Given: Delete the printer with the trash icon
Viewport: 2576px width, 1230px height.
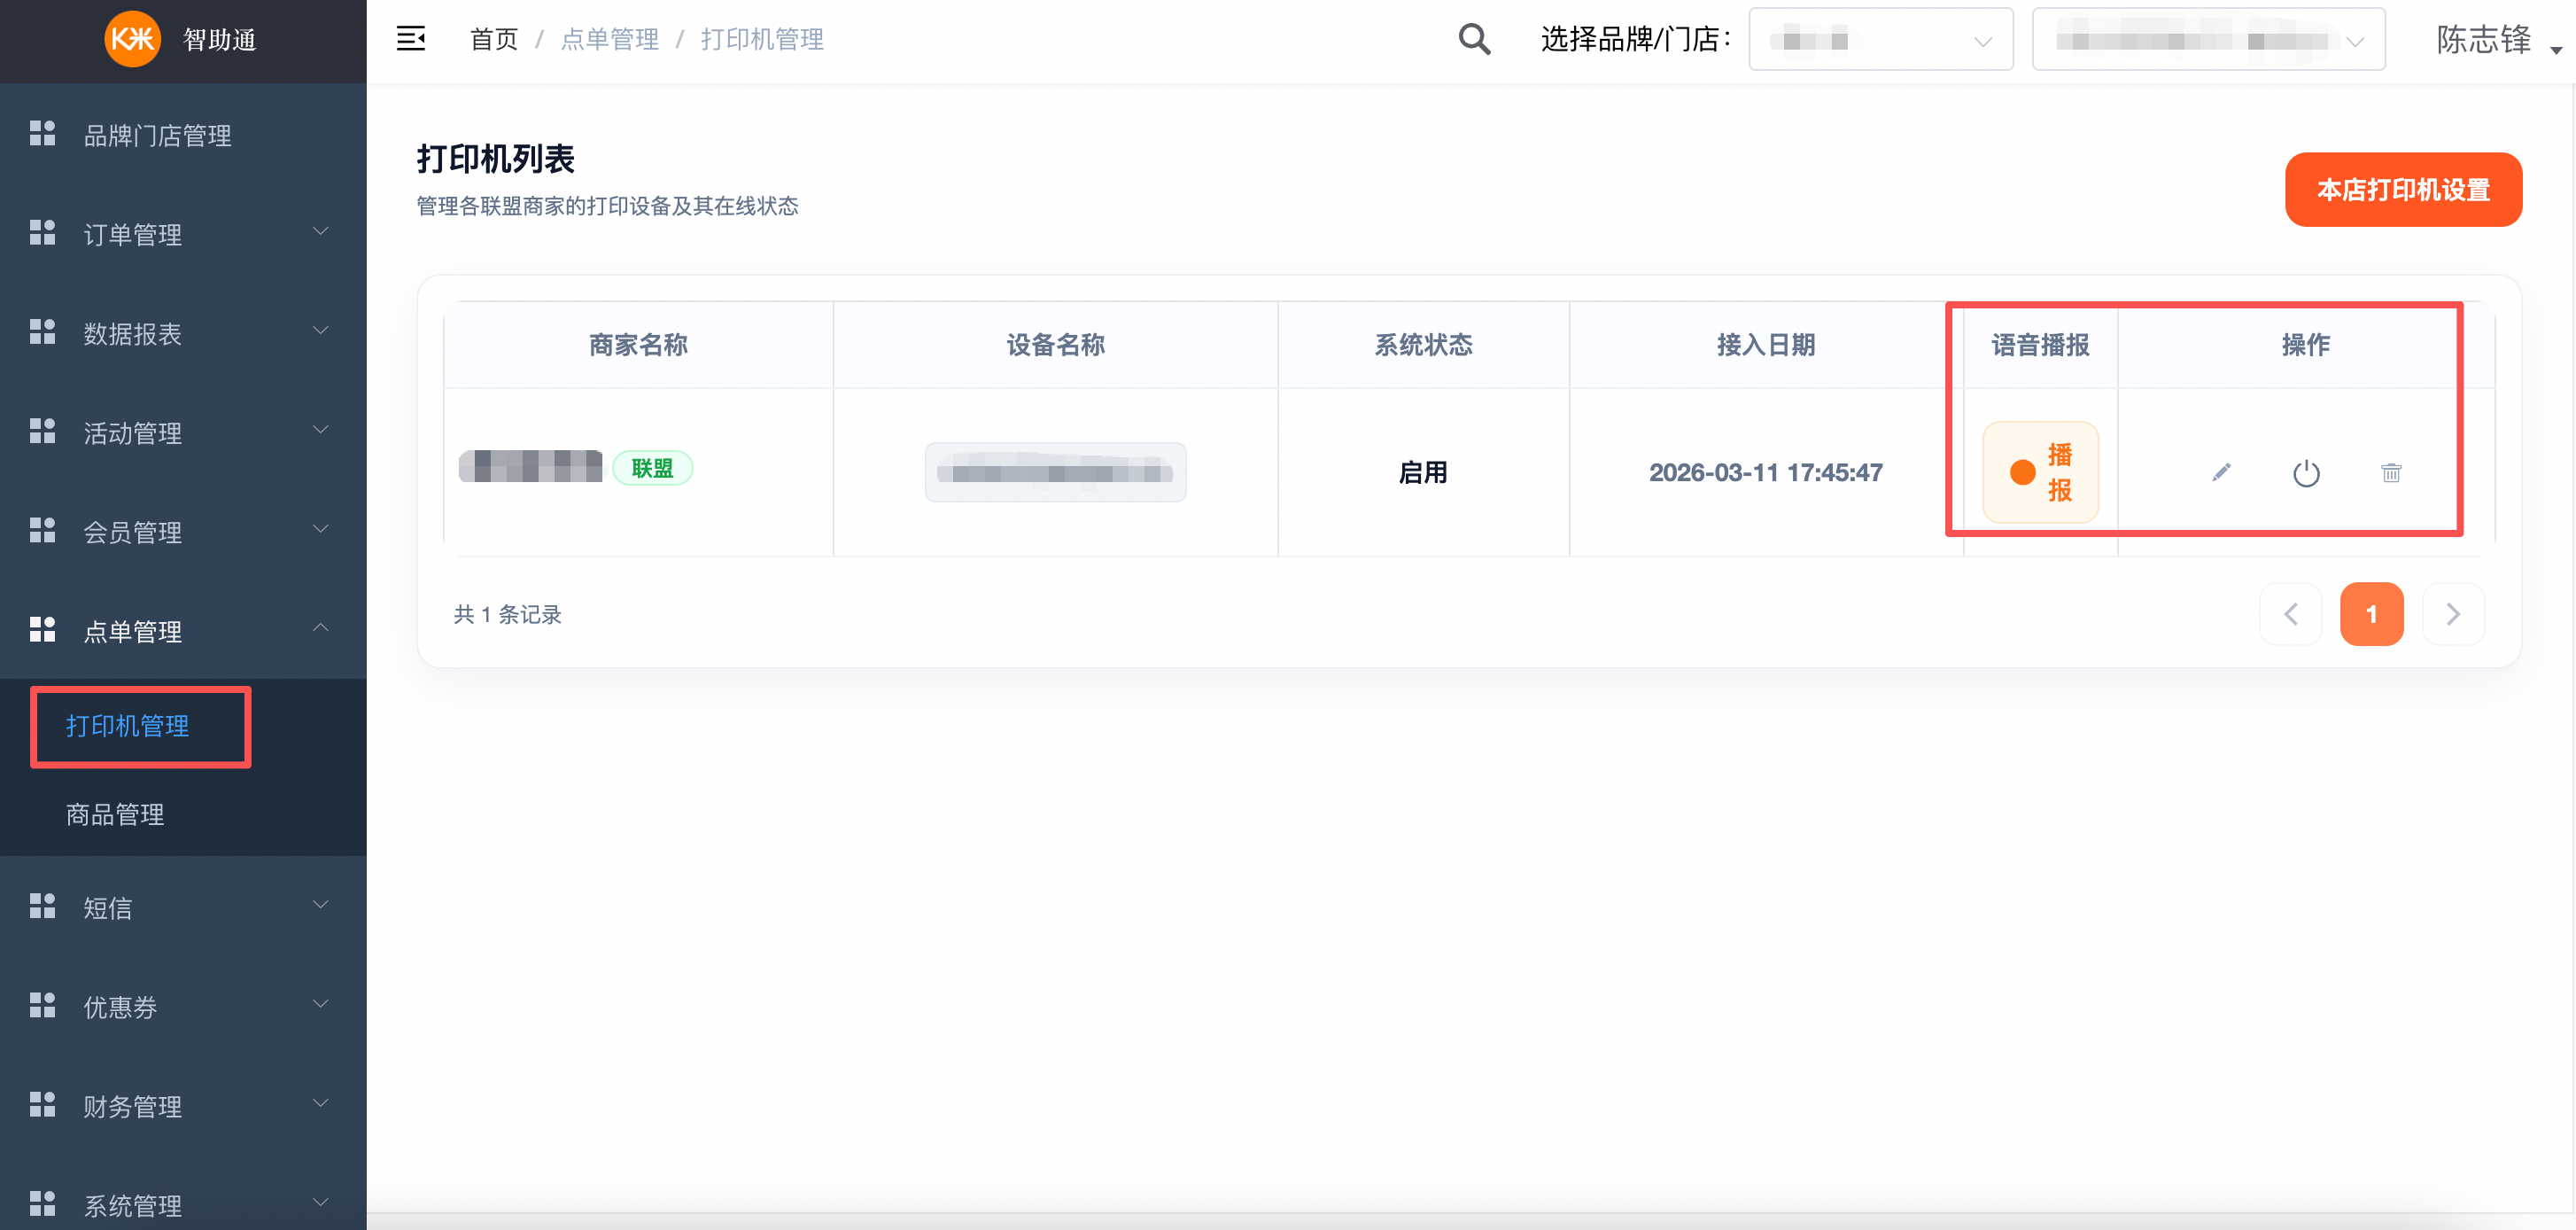Looking at the screenshot, I should 2391,472.
